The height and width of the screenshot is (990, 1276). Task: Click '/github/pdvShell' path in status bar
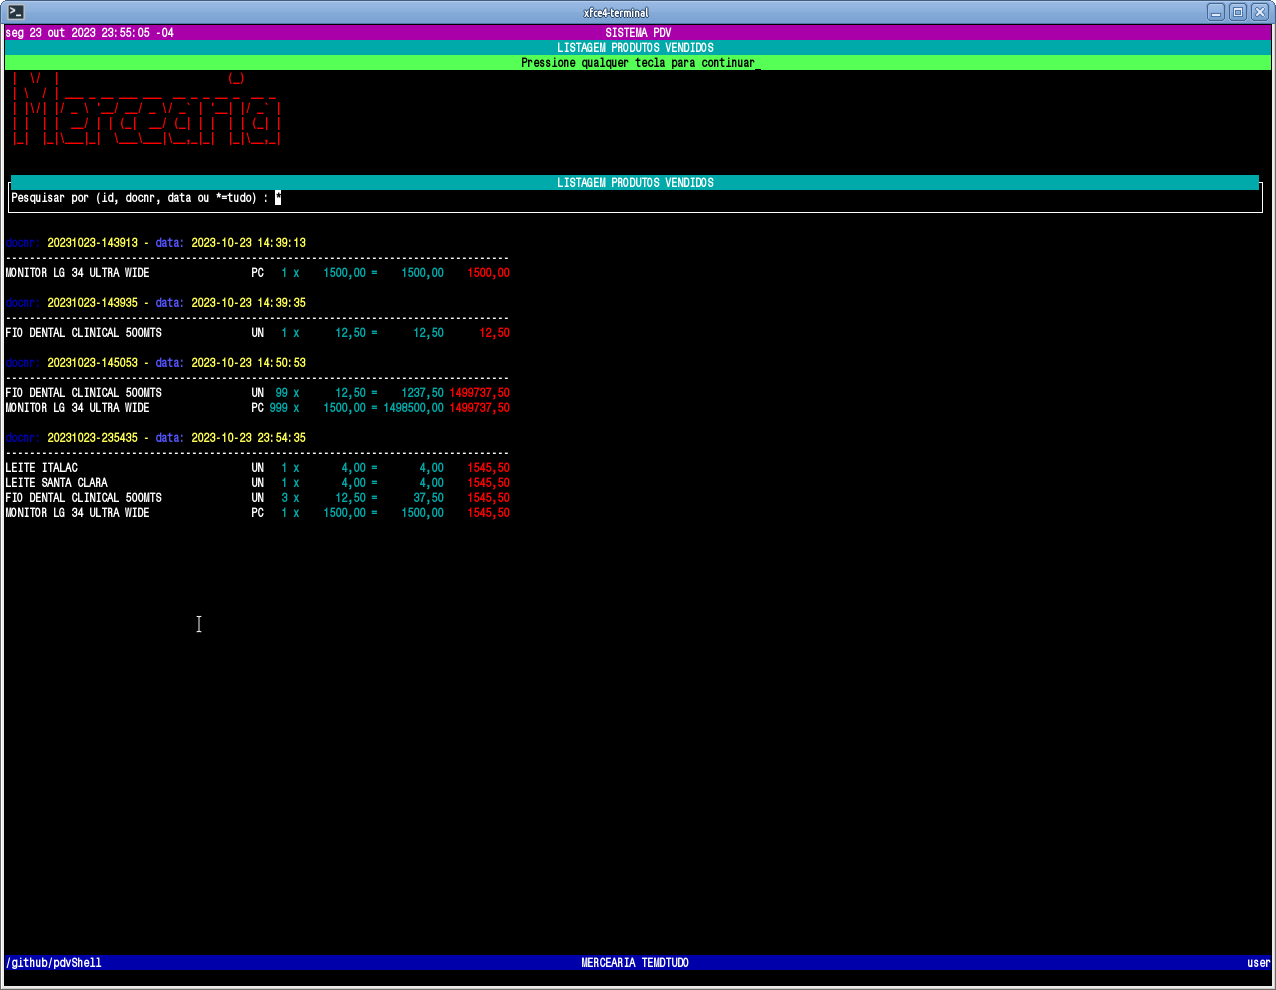coord(53,963)
